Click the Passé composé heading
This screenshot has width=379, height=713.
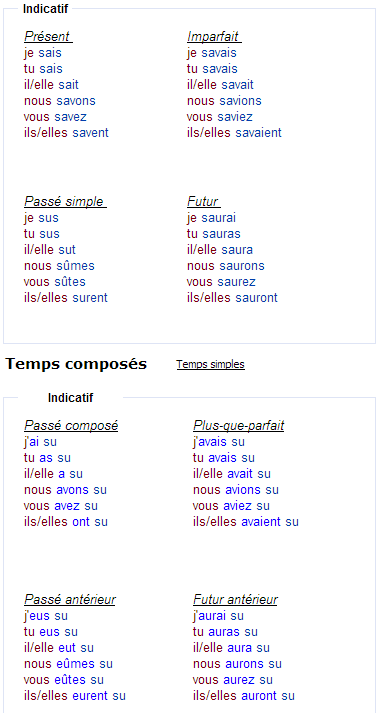pyautogui.click(x=71, y=426)
